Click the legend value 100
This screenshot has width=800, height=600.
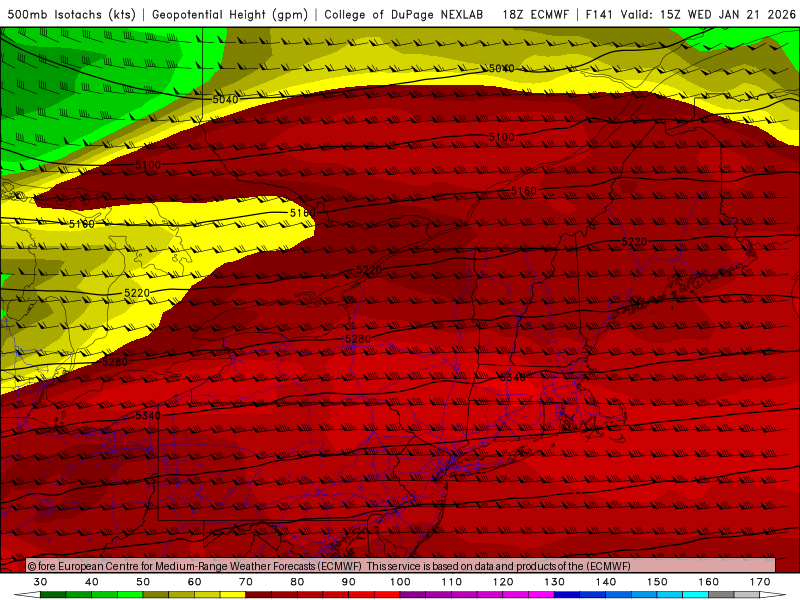400,582
